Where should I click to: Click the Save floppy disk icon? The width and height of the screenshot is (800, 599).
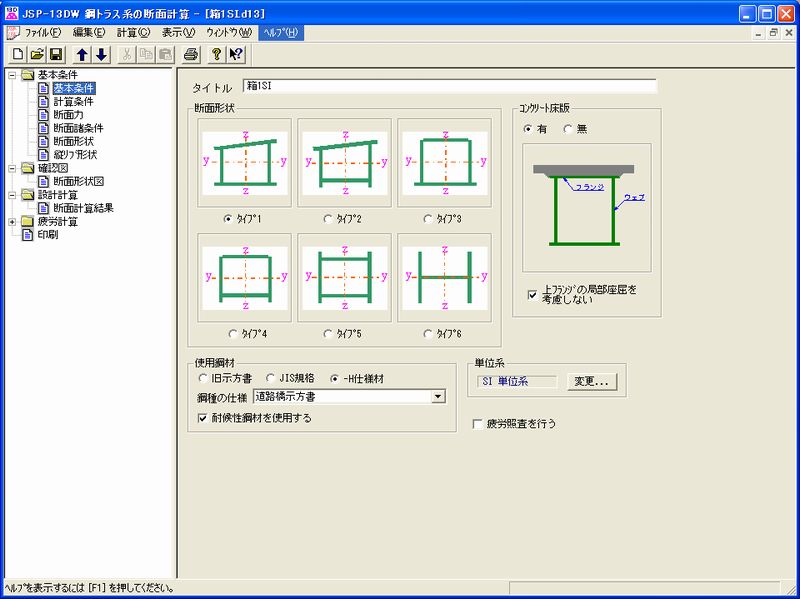pos(56,54)
